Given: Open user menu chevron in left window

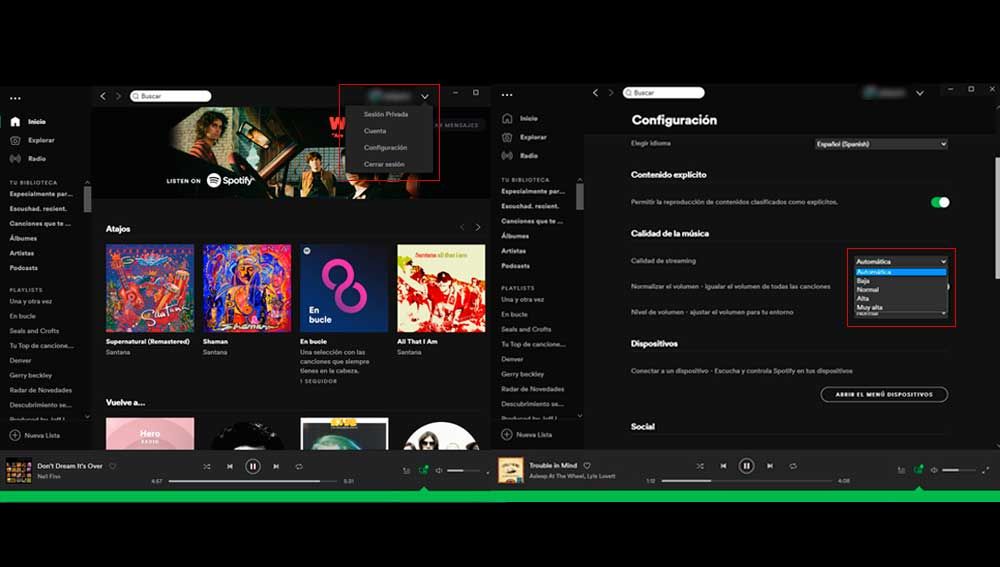Looking at the screenshot, I should pos(425,97).
